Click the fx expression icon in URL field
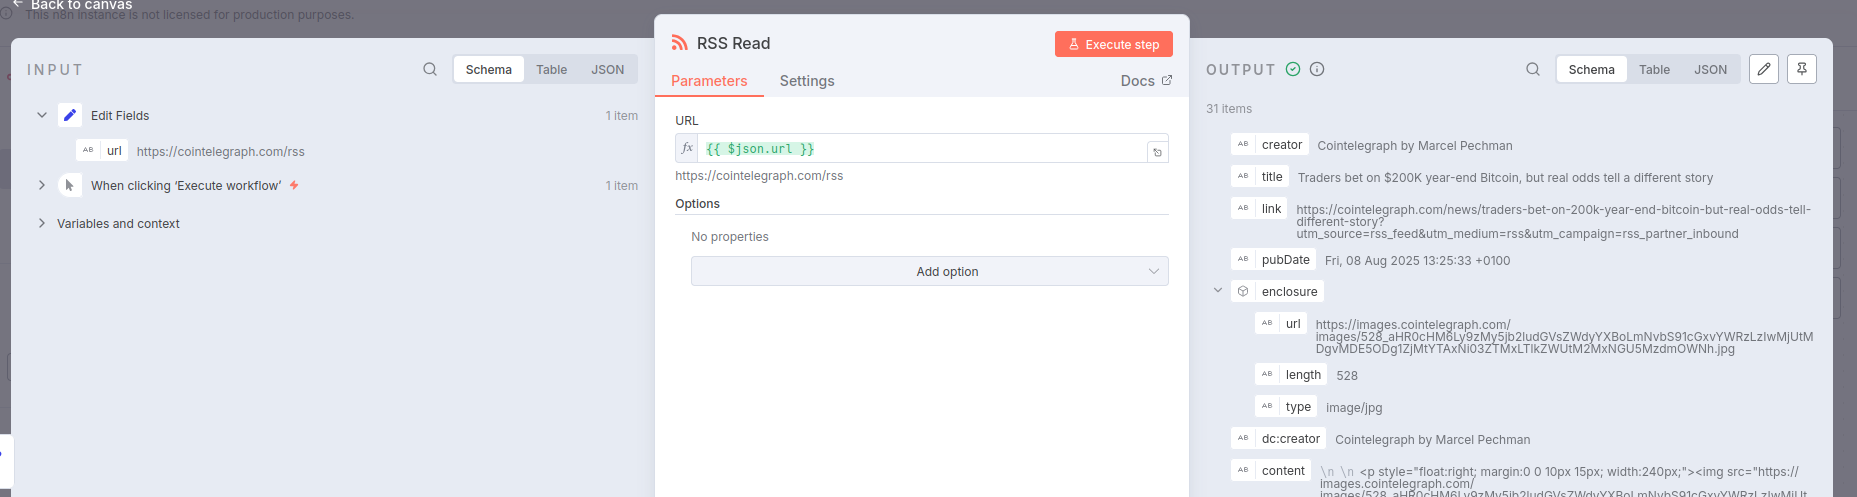 (x=687, y=148)
